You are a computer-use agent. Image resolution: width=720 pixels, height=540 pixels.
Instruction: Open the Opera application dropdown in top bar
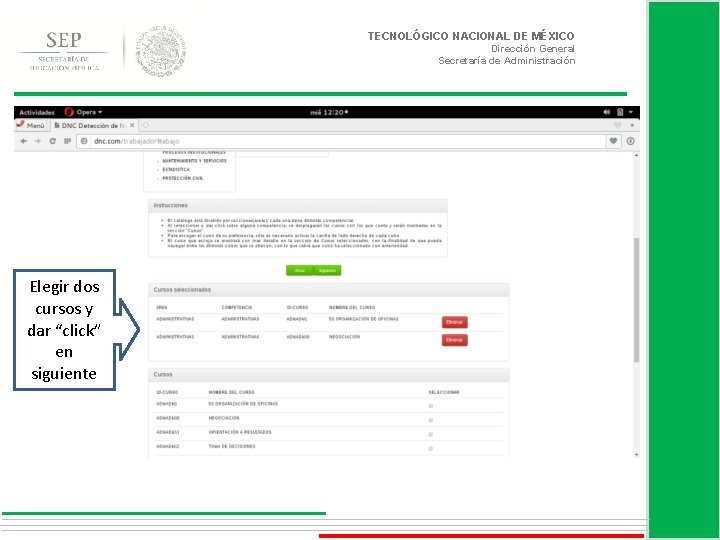[89, 112]
